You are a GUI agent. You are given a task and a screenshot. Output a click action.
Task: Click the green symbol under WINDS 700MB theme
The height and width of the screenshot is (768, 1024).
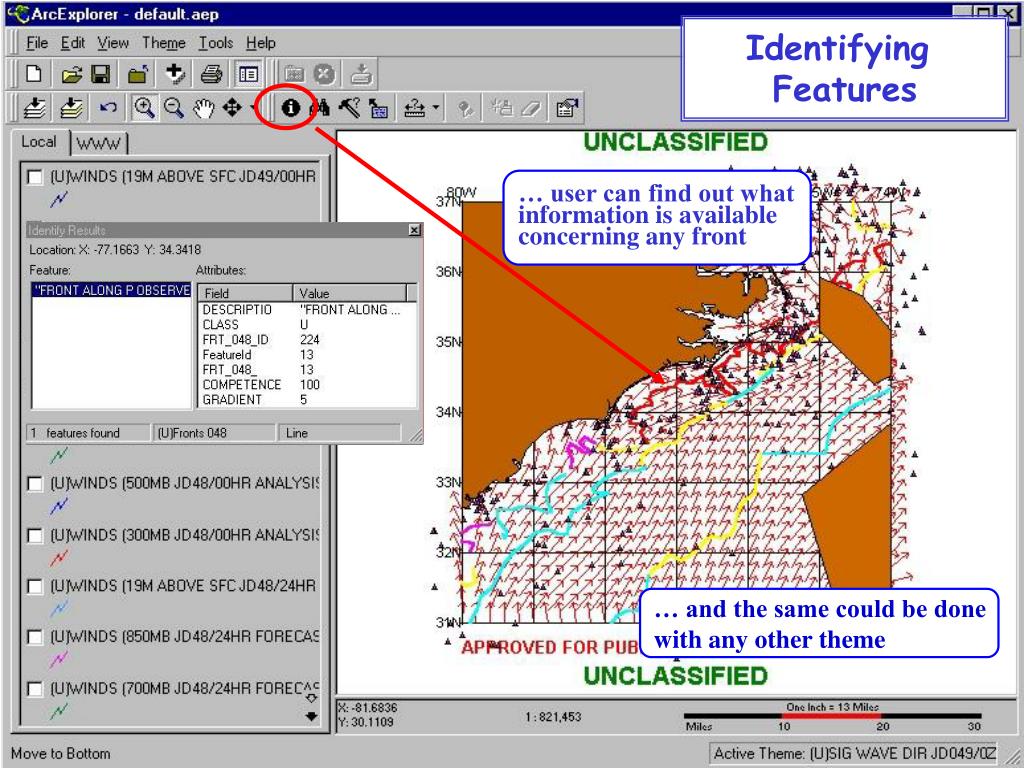click(x=59, y=710)
